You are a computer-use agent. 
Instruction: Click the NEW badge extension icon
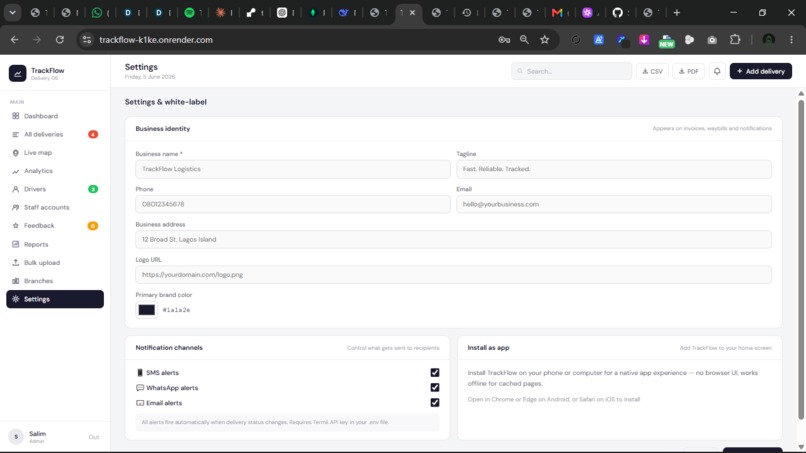667,41
